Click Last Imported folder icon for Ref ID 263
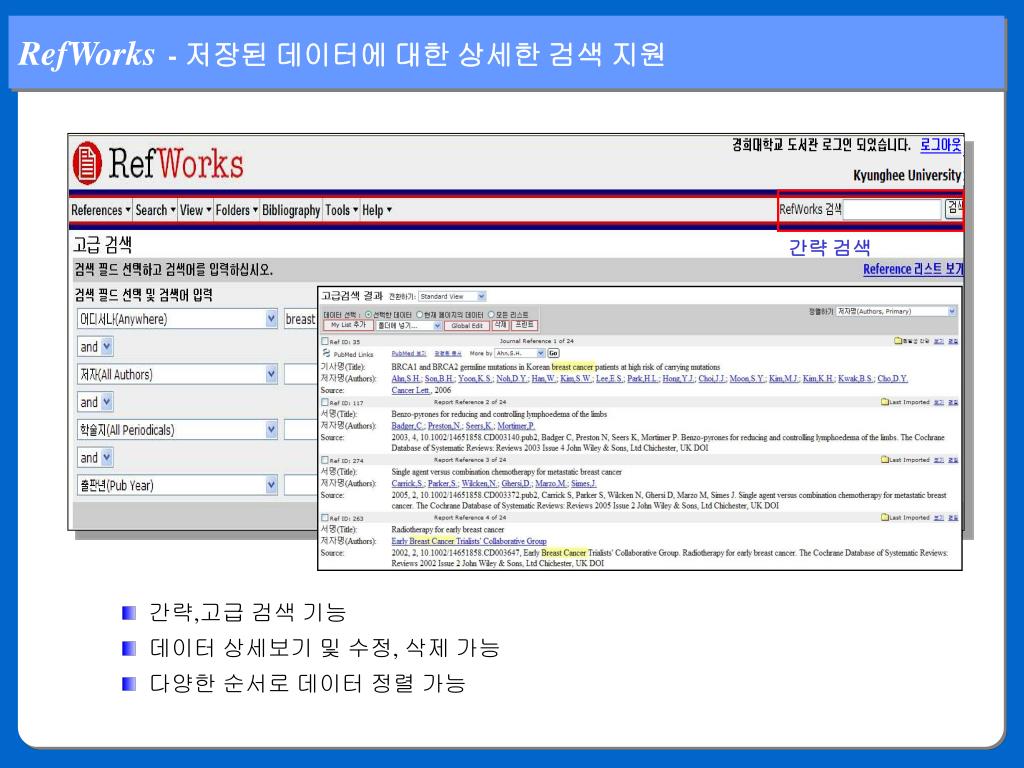The image size is (1024, 768). coord(884,517)
